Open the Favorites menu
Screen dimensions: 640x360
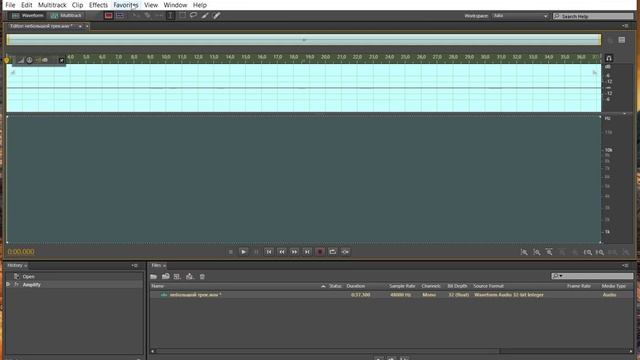click(126, 5)
